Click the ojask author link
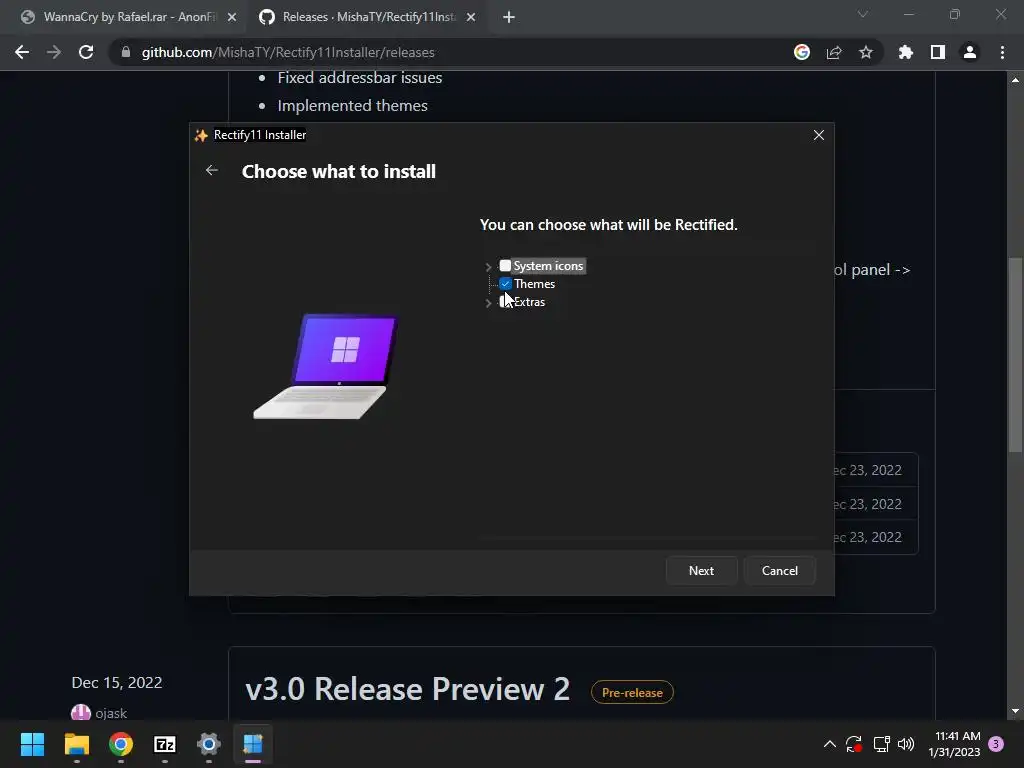The height and width of the screenshot is (768, 1024). point(111,713)
